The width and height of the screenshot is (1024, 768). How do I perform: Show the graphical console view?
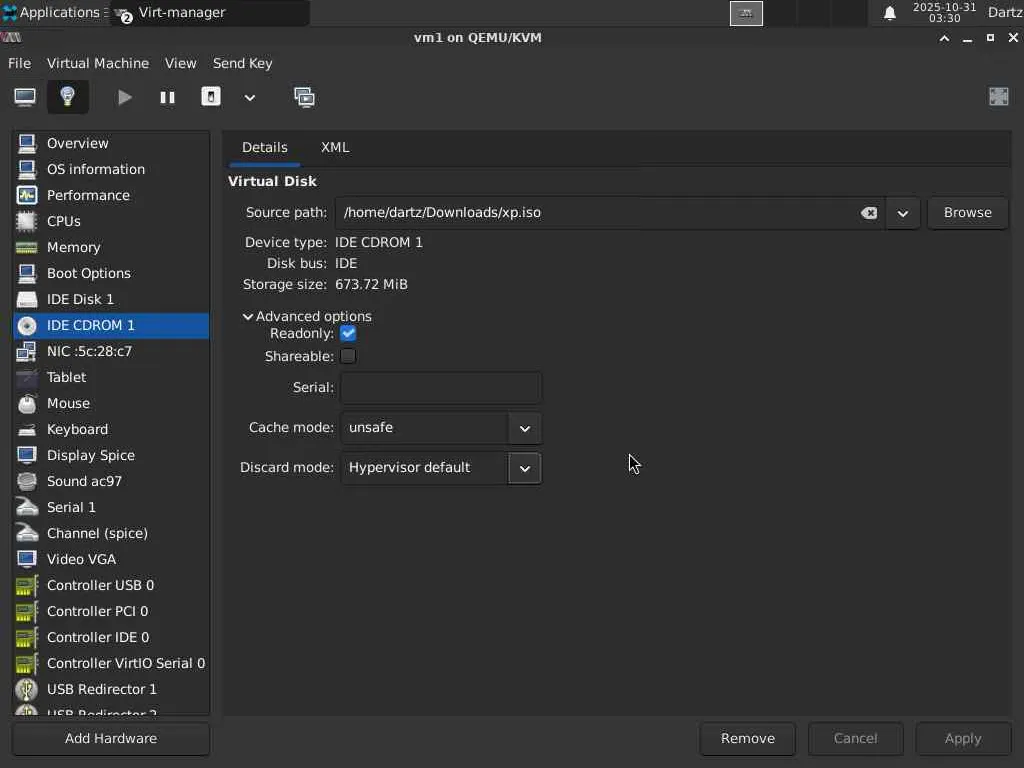click(25, 97)
